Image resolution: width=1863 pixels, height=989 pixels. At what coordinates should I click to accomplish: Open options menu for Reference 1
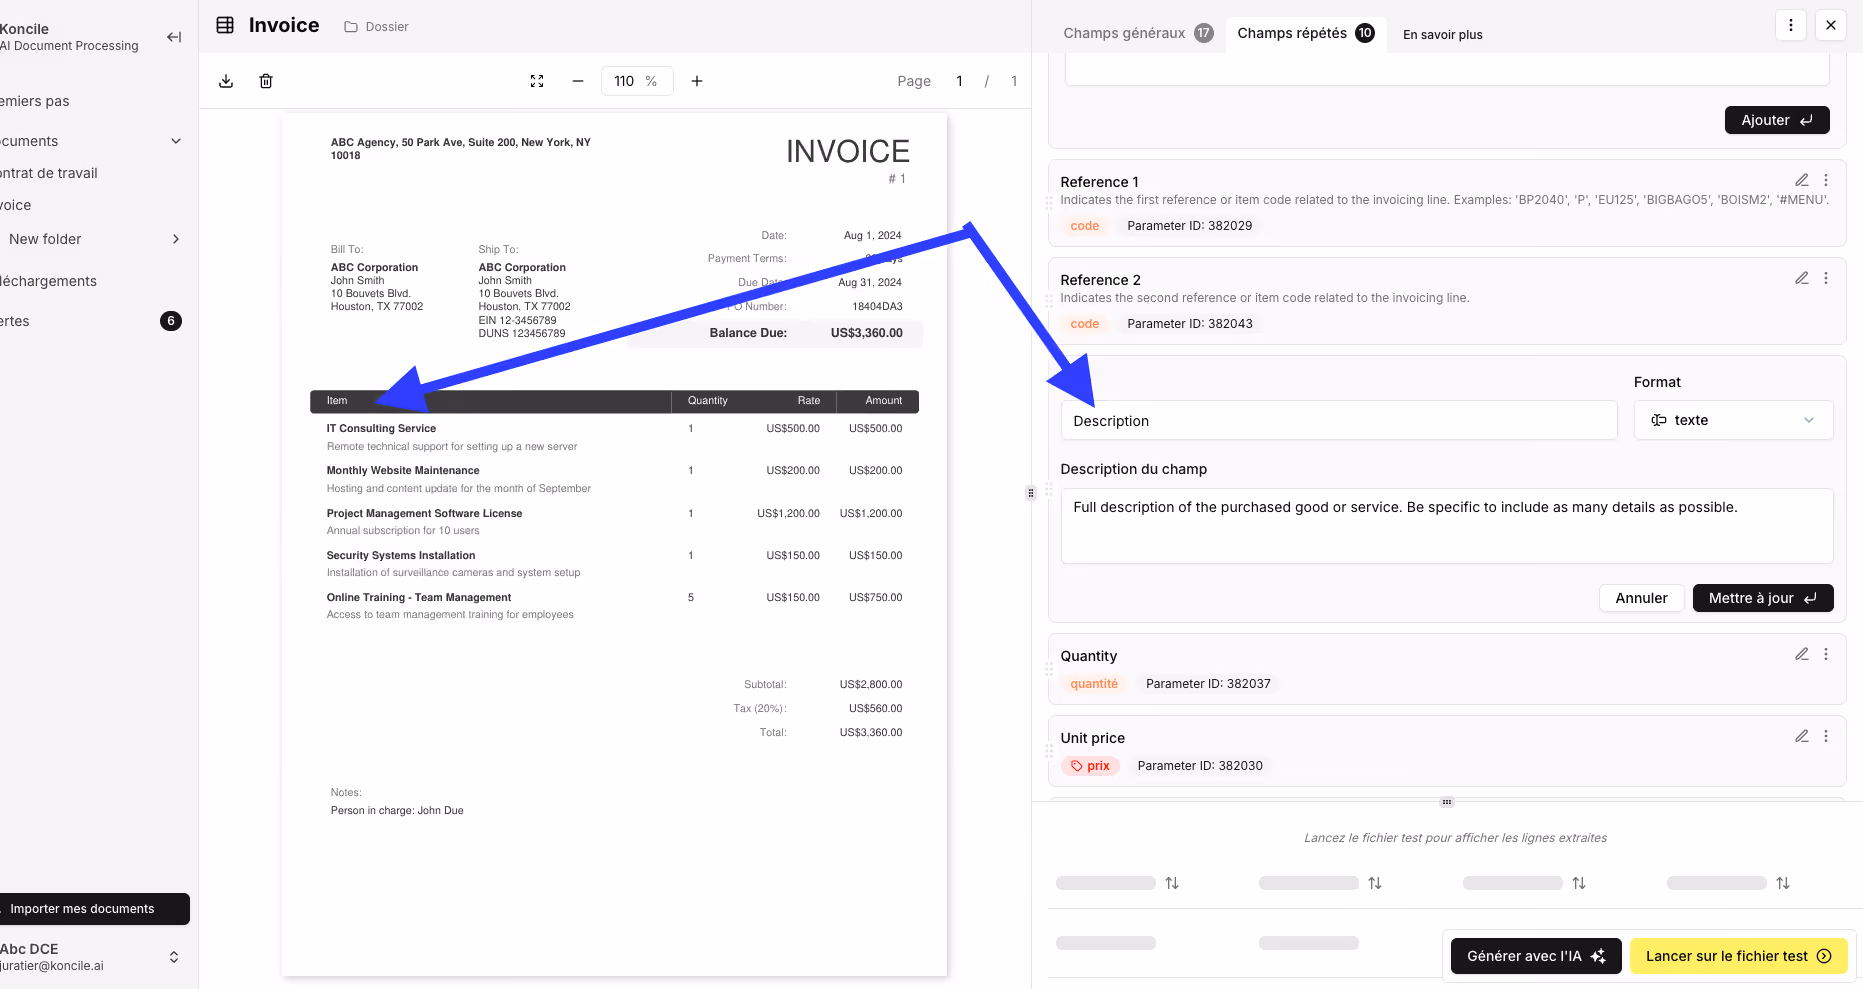[1826, 180]
